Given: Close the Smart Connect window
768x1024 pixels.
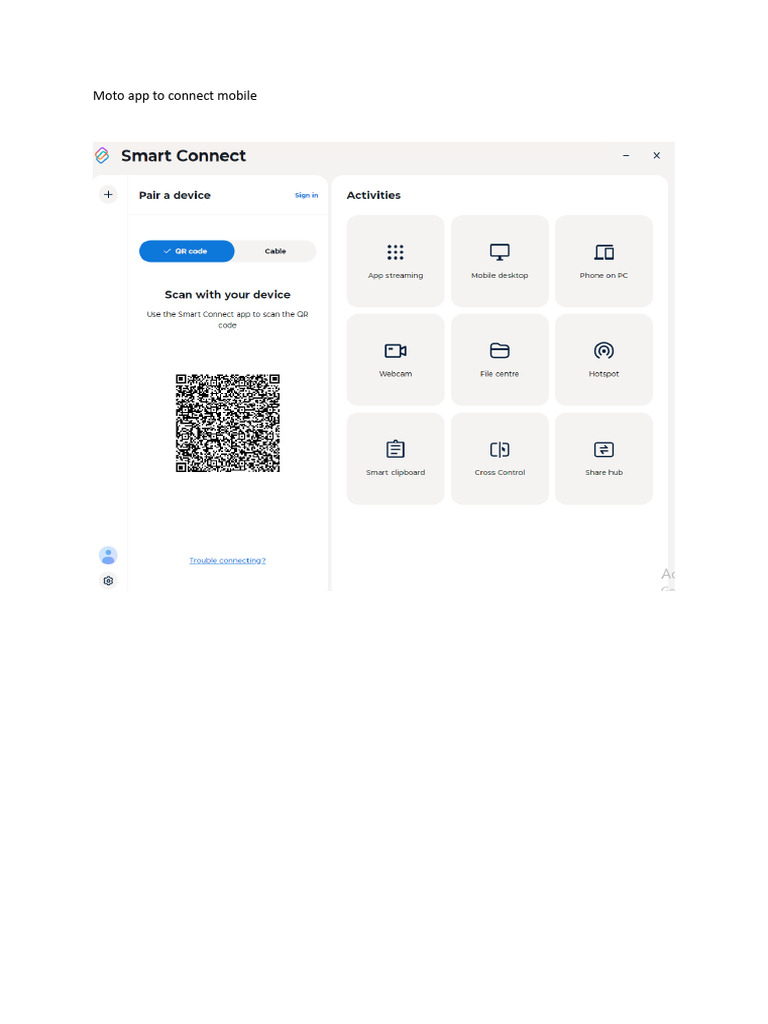Looking at the screenshot, I should tap(656, 155).
